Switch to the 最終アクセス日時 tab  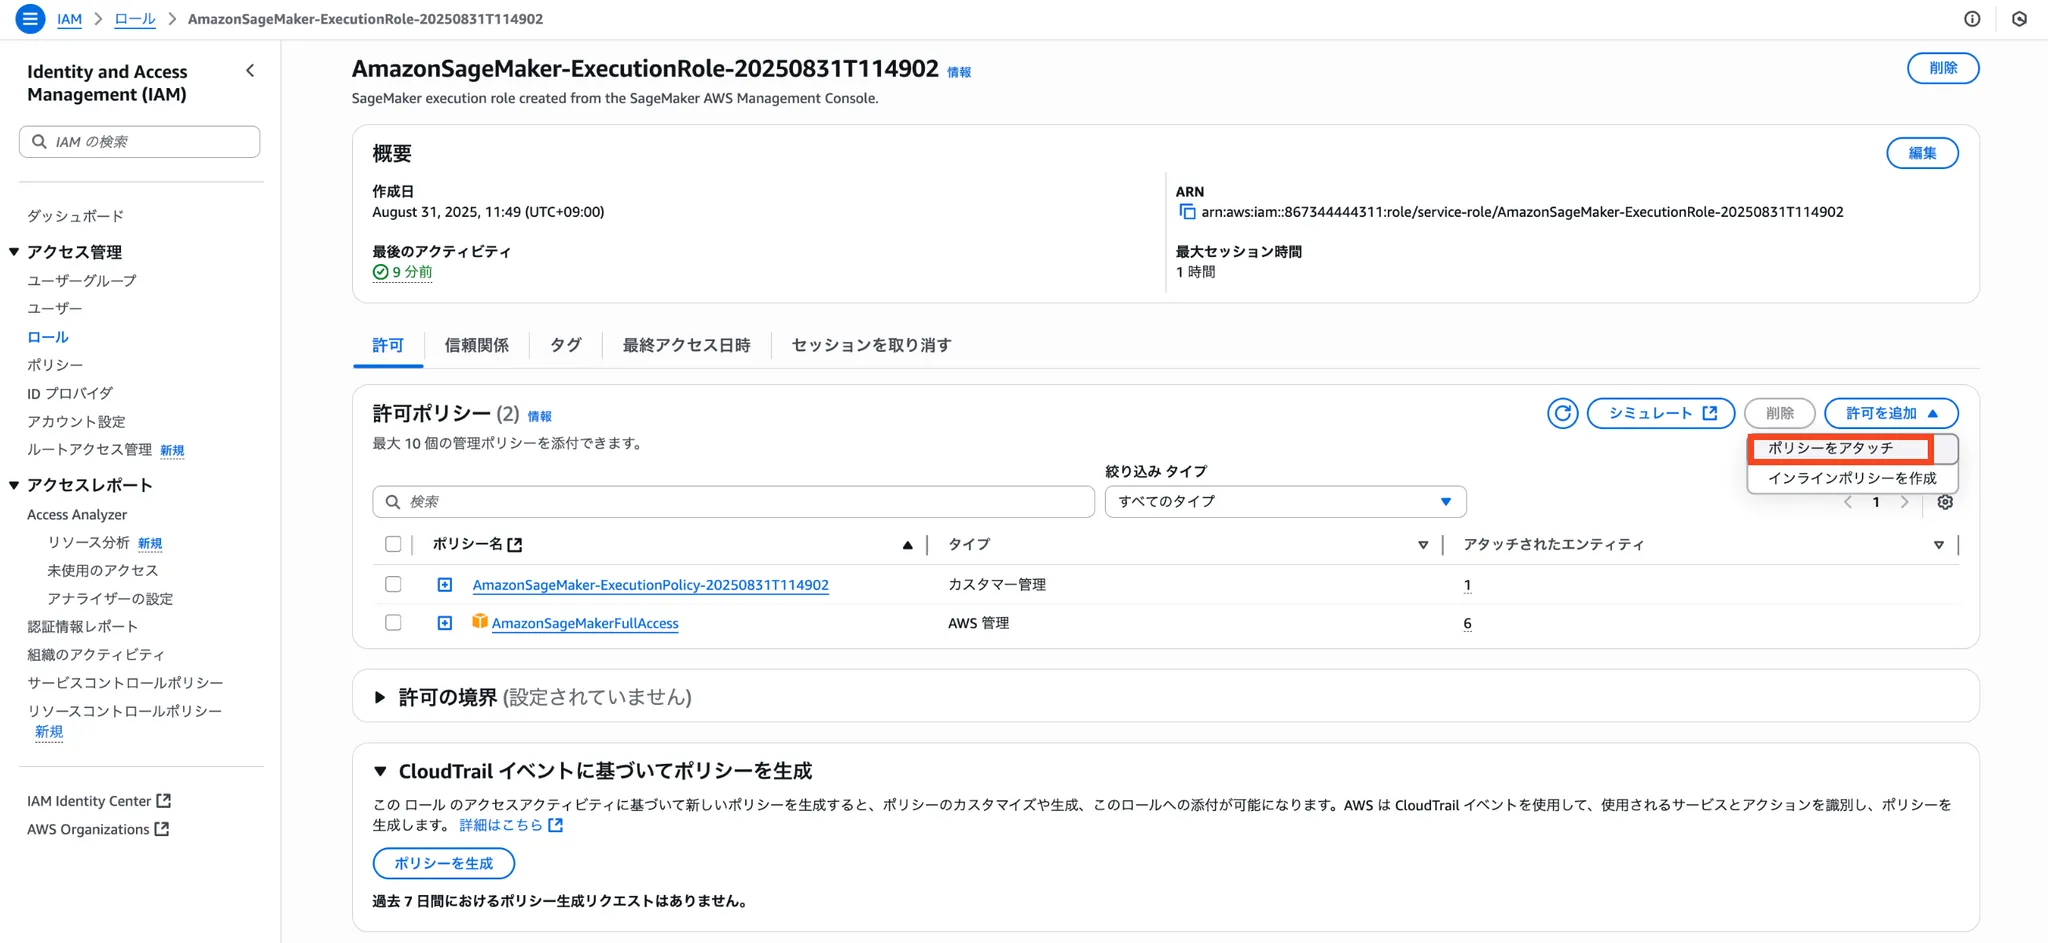pyautogui.click(x=686, y=345)
